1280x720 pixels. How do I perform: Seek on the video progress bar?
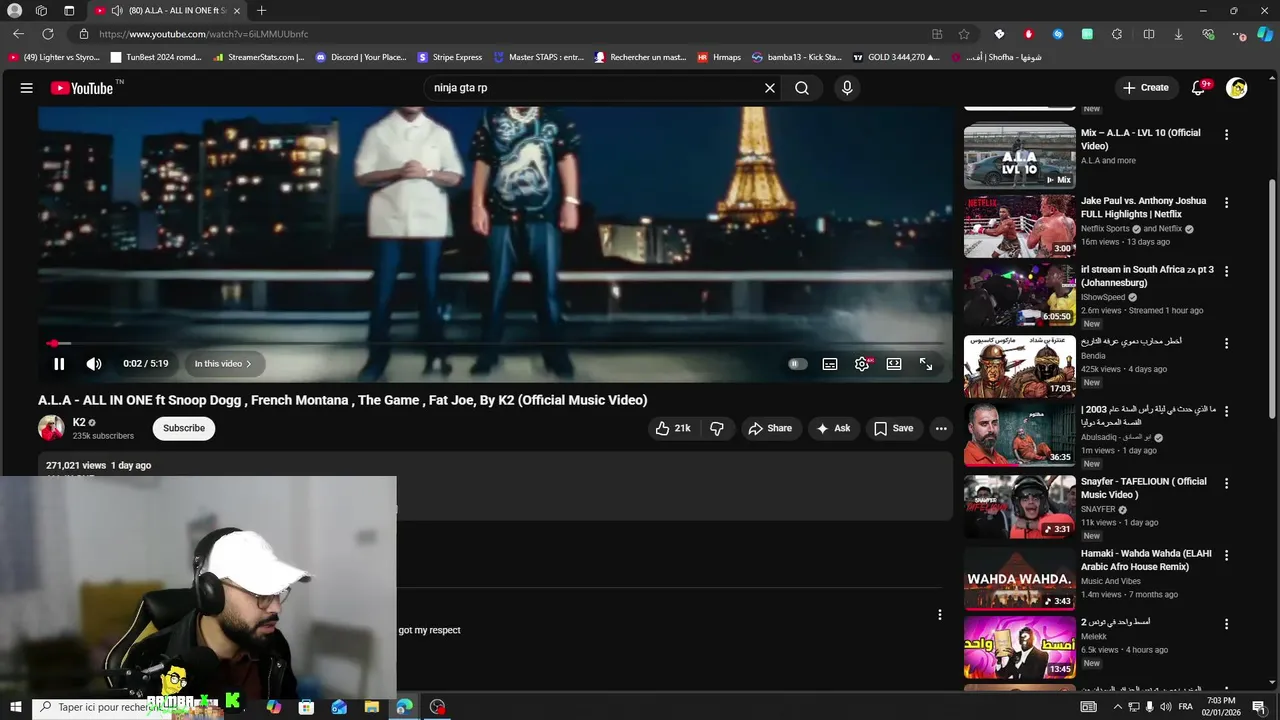496,343
